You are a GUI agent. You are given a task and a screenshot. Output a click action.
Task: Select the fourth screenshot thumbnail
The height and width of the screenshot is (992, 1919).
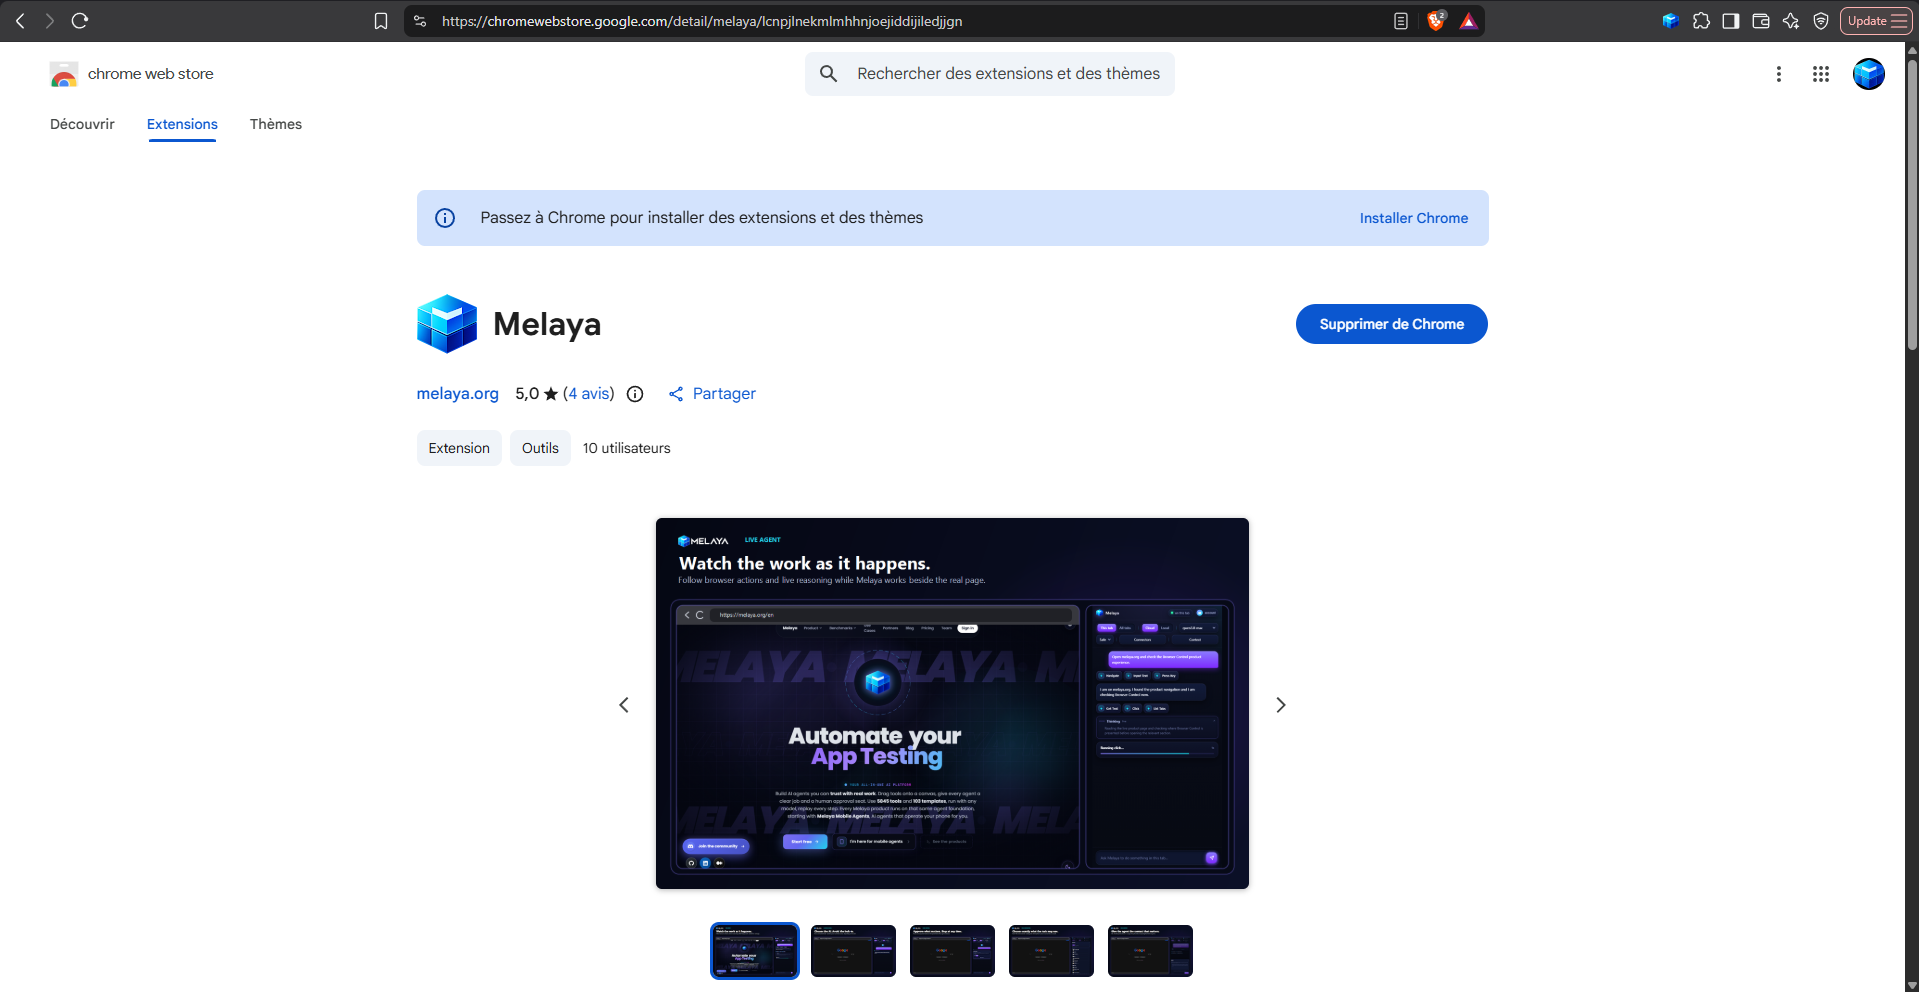(x=1051, y=951)
